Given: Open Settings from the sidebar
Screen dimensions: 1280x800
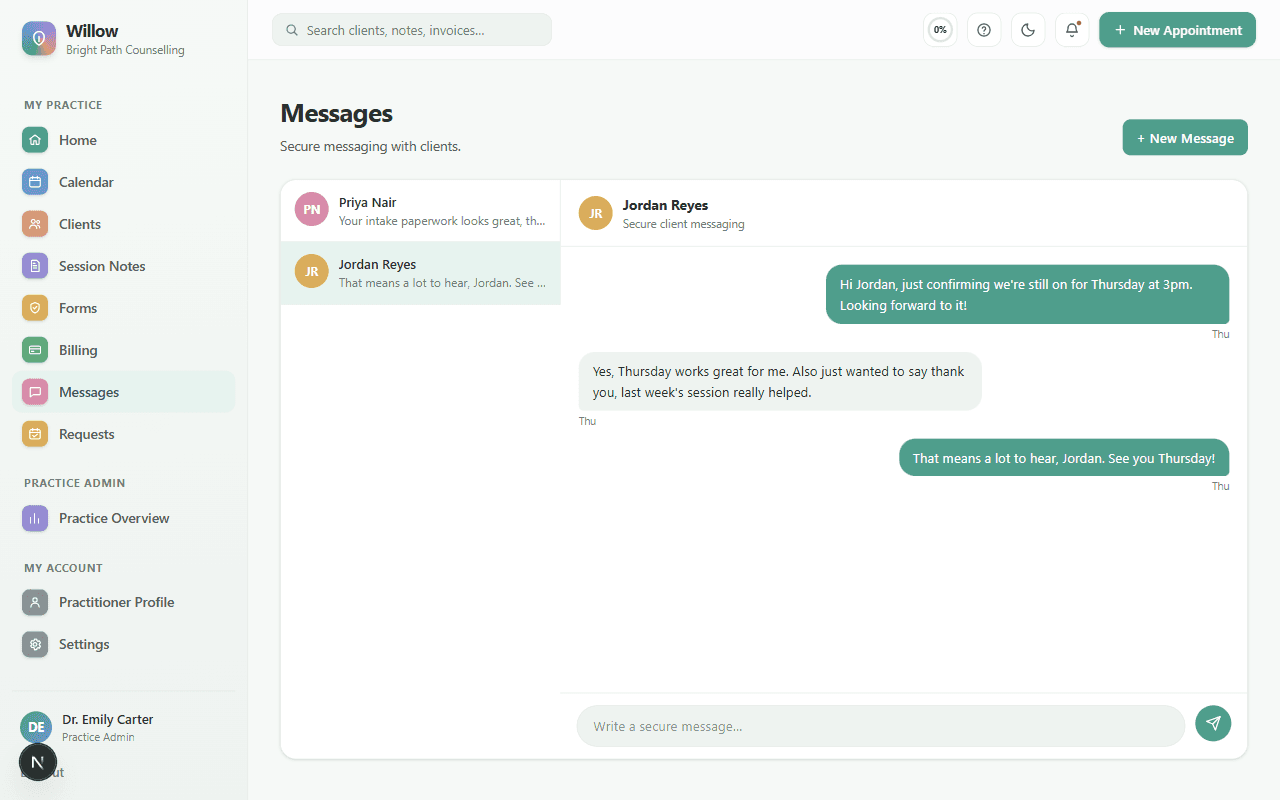Looking at the screenshot, I should (x=124, y=644).
